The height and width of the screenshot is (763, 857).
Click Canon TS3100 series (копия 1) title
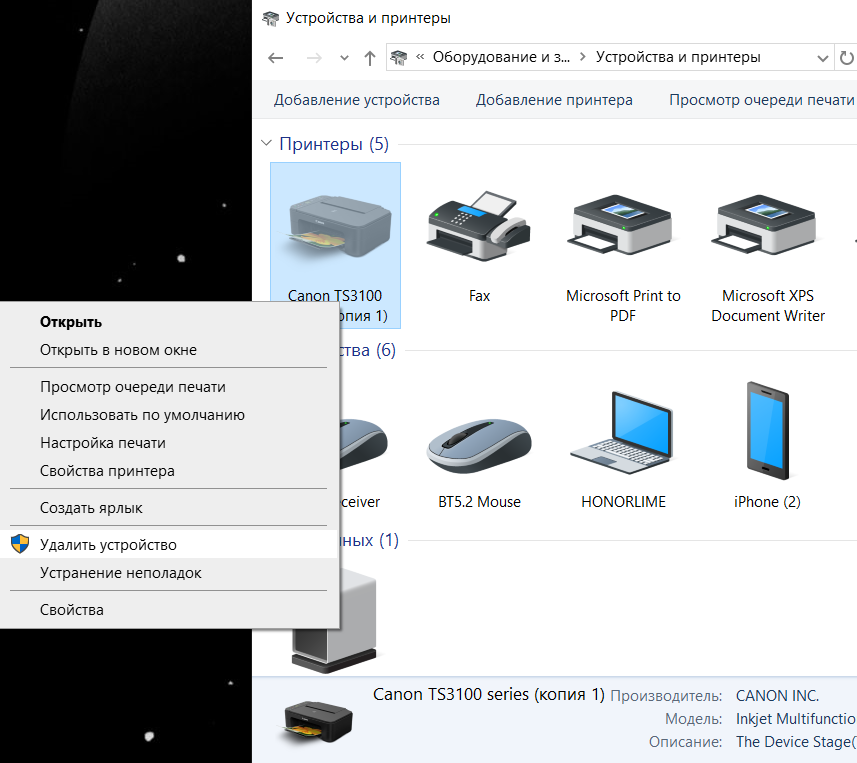[x=489, y=694]
